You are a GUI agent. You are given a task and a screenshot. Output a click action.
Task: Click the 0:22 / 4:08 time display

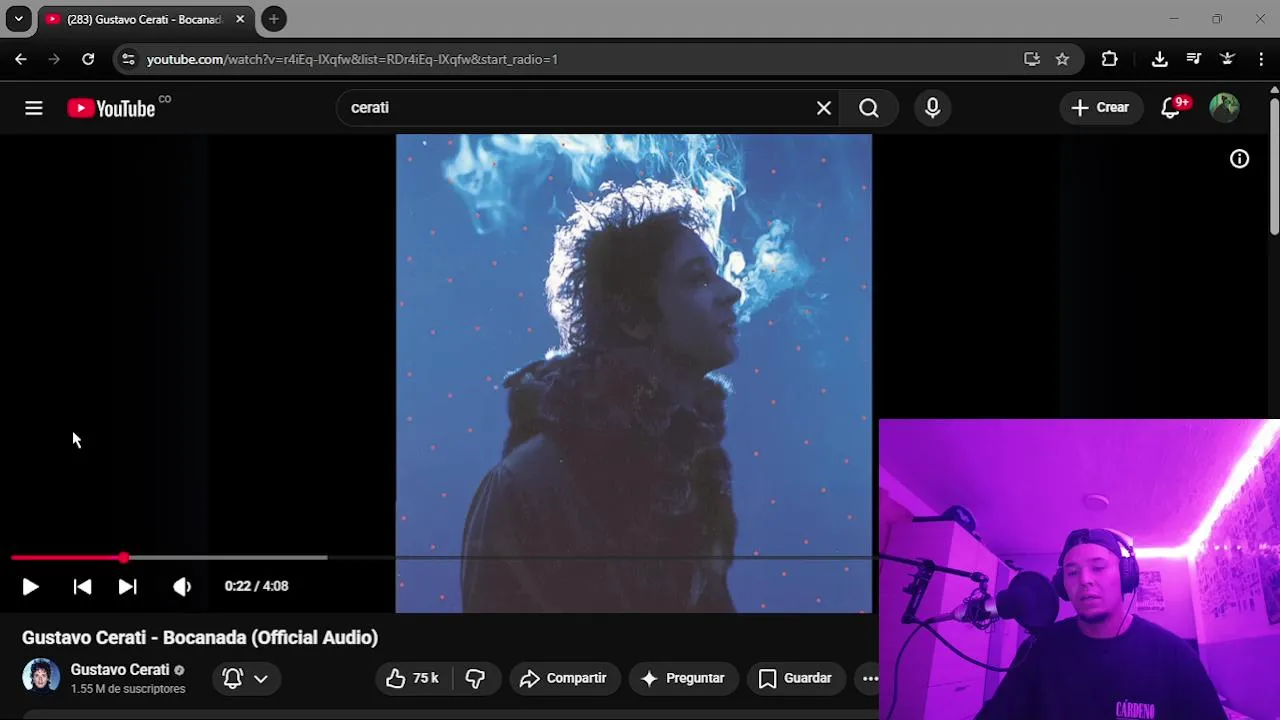pos(256,586)
